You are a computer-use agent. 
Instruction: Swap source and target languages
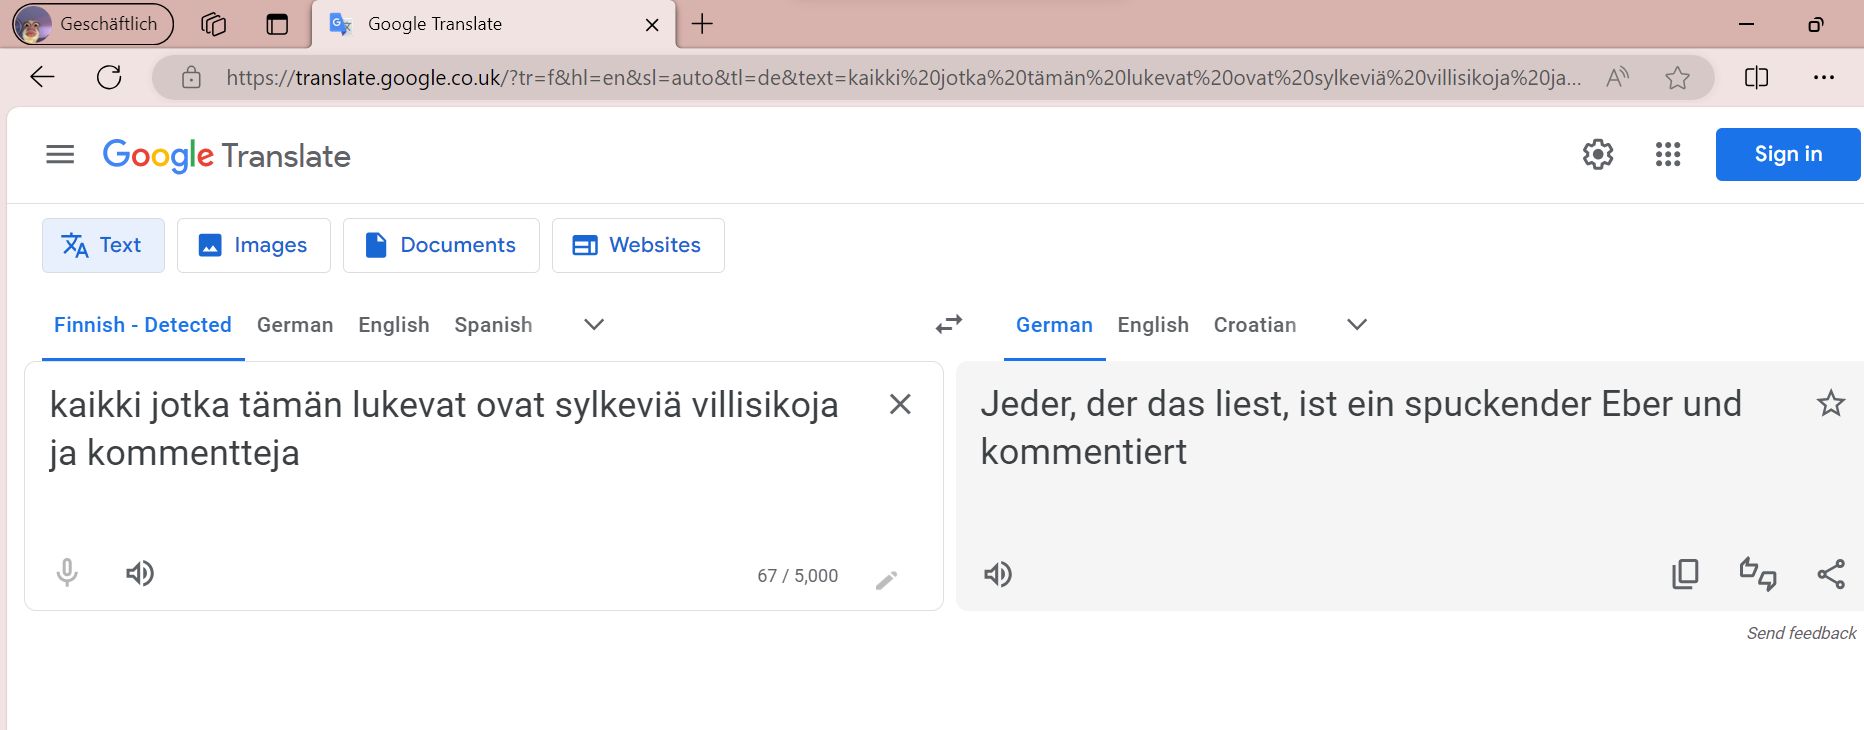click(x=948, y=324)
